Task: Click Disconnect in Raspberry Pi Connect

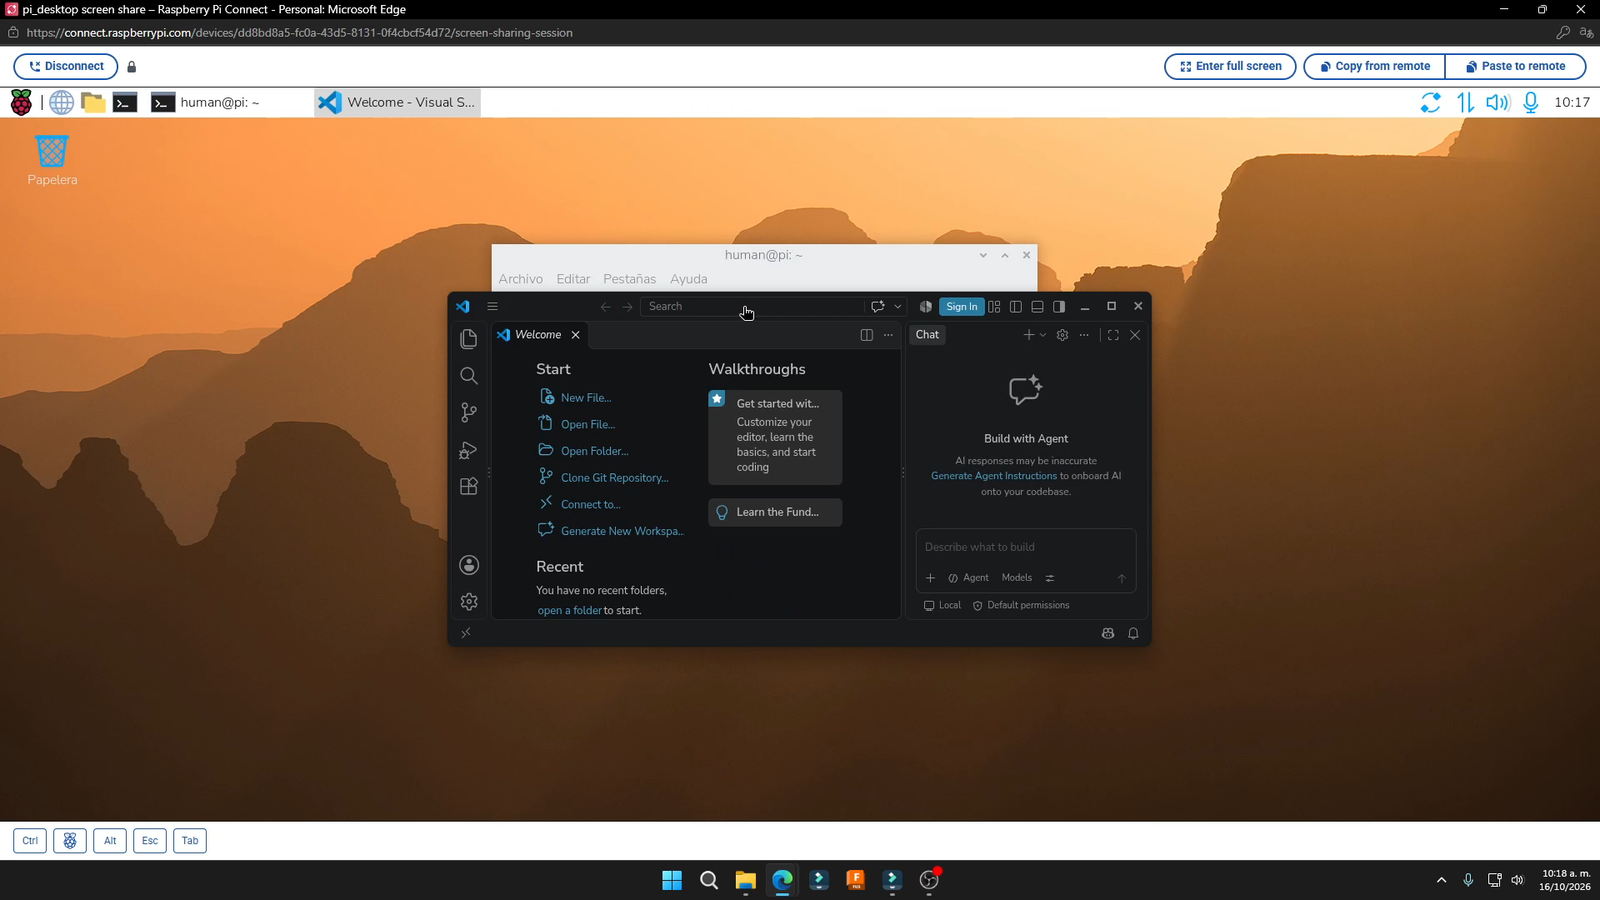Action: coord(66,66)
